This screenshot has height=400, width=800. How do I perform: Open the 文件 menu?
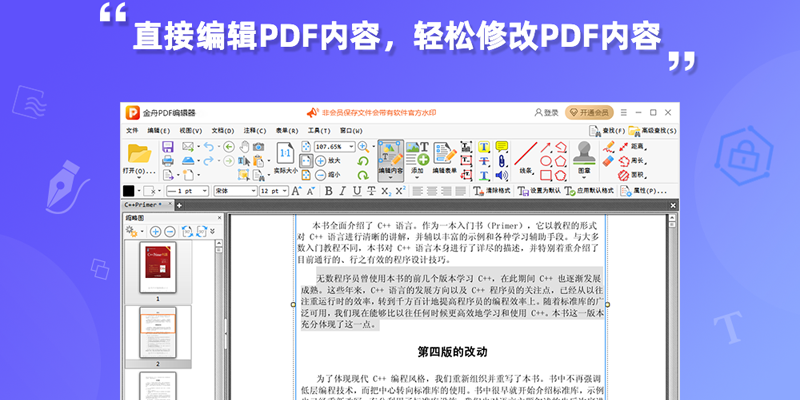pyautogui.click(x=132, y=131)
